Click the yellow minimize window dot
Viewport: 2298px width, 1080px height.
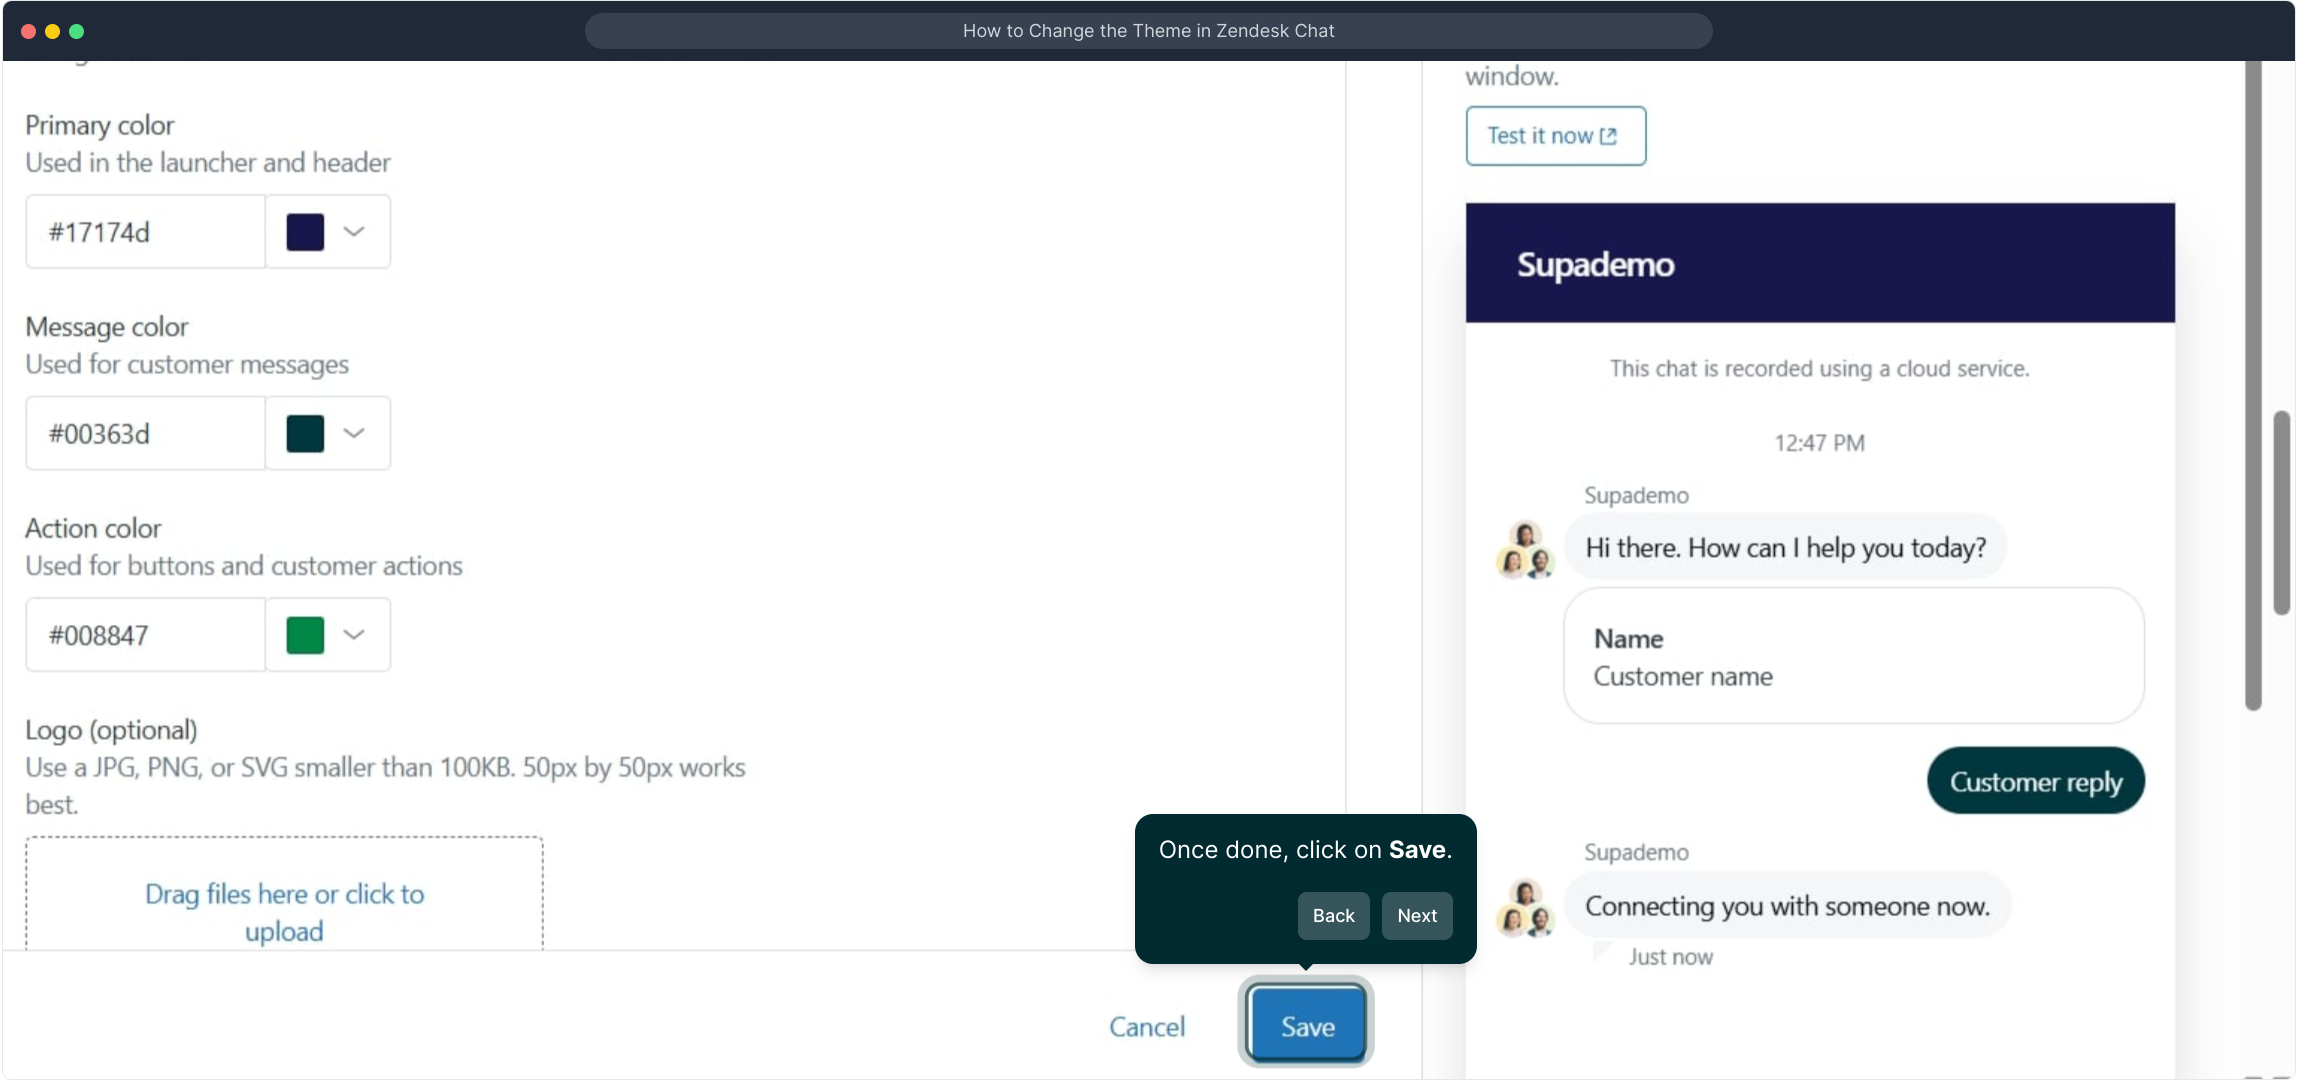[x=53, y=31]
